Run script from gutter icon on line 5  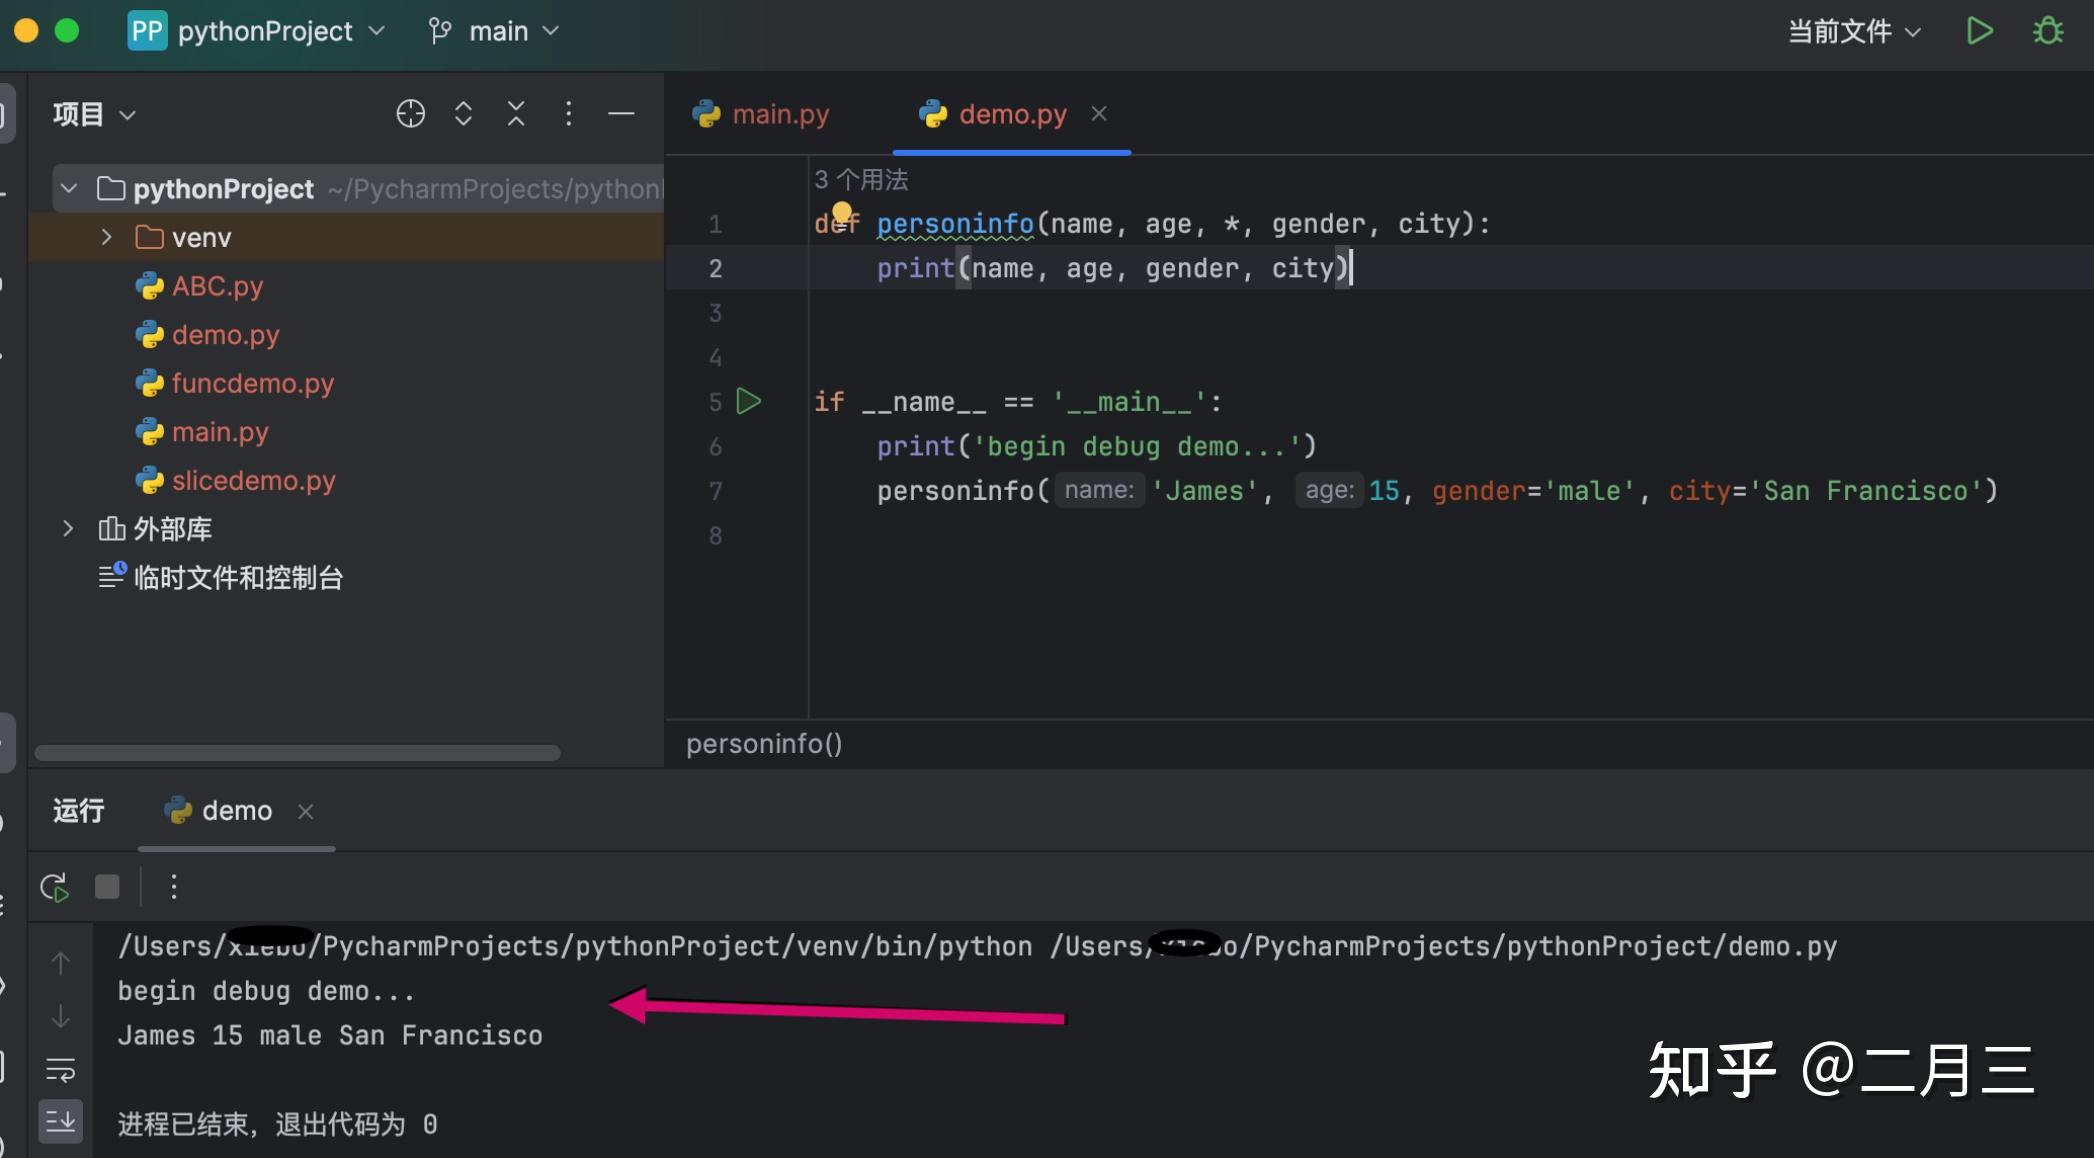[748, 401]
